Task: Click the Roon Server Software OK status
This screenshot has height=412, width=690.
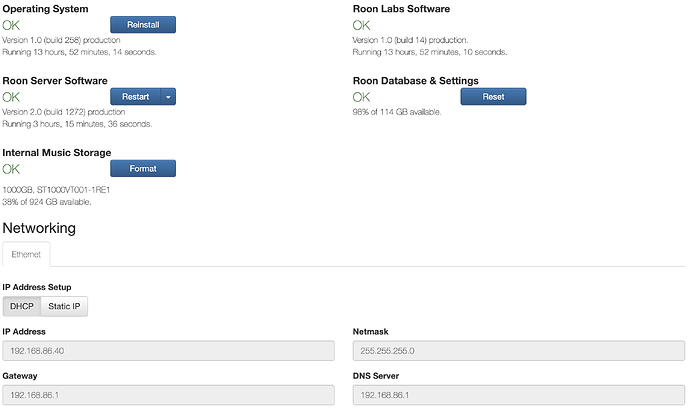Action: pos(12,97)
